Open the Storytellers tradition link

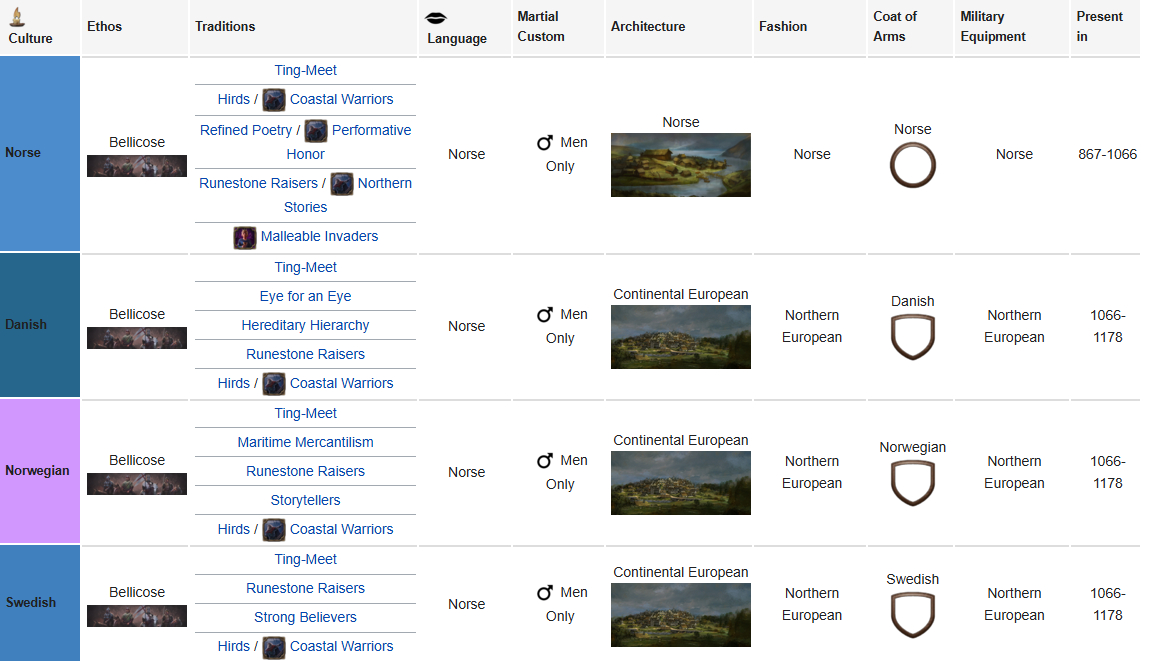pyautogui.click(x=305, y=501)
